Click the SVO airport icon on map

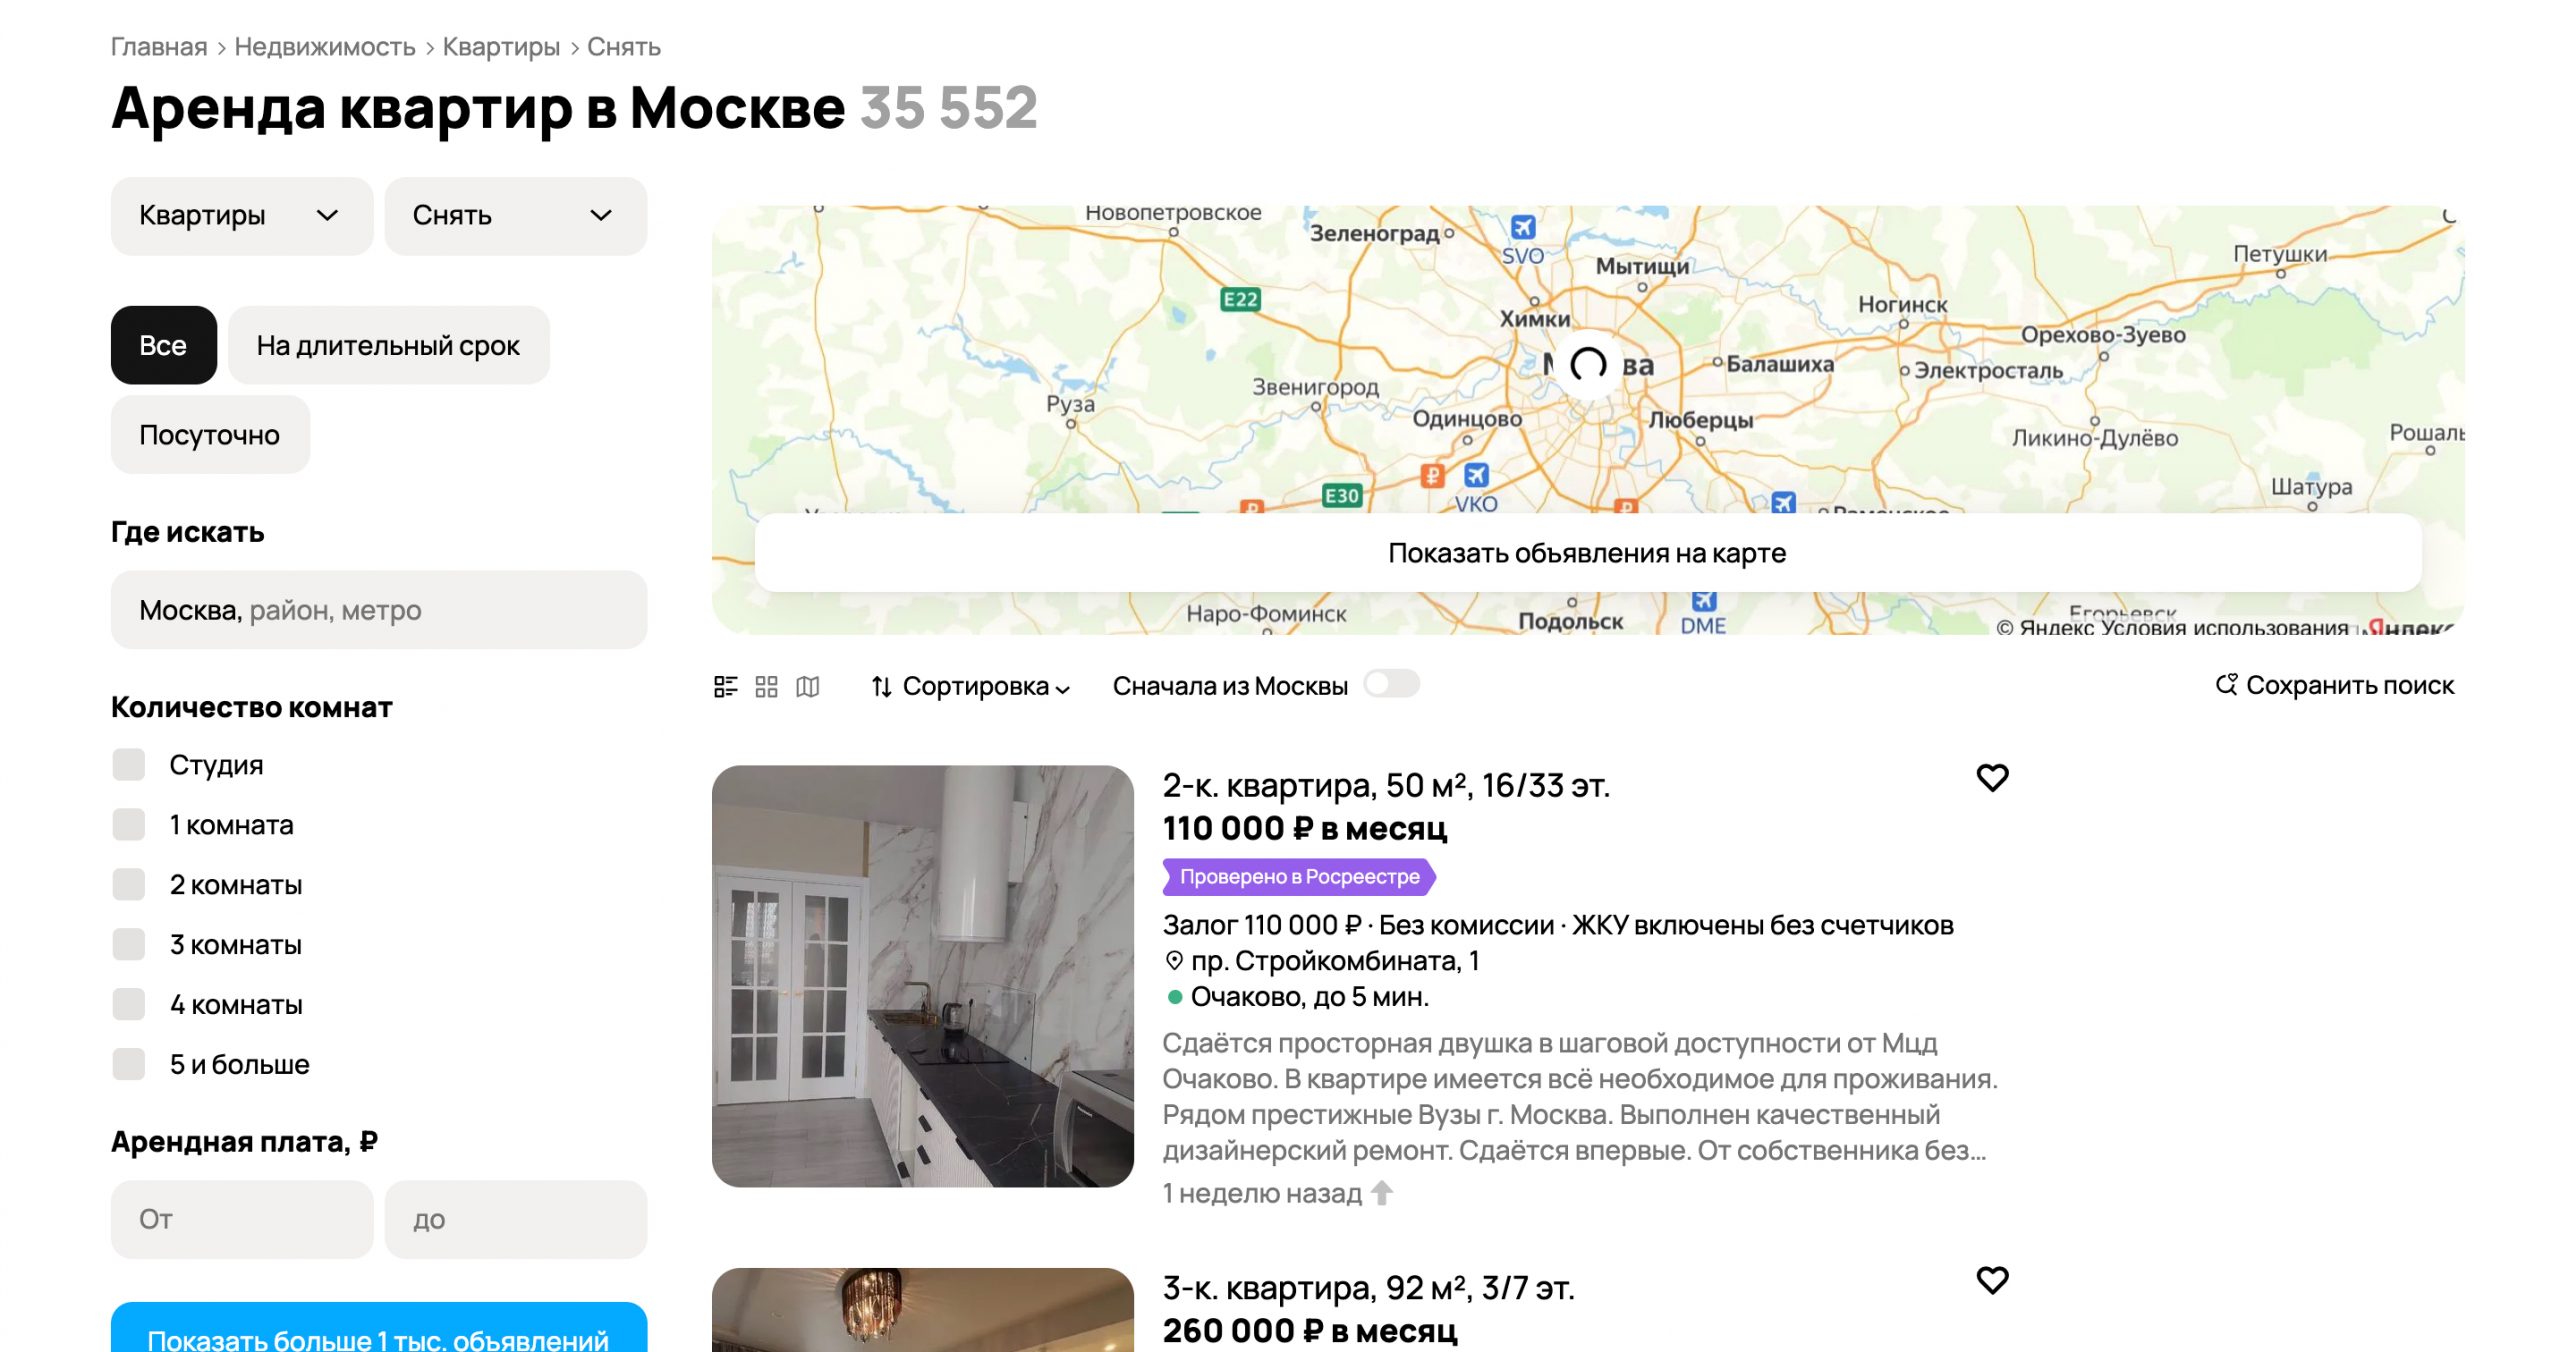[x=1522, y=227]
